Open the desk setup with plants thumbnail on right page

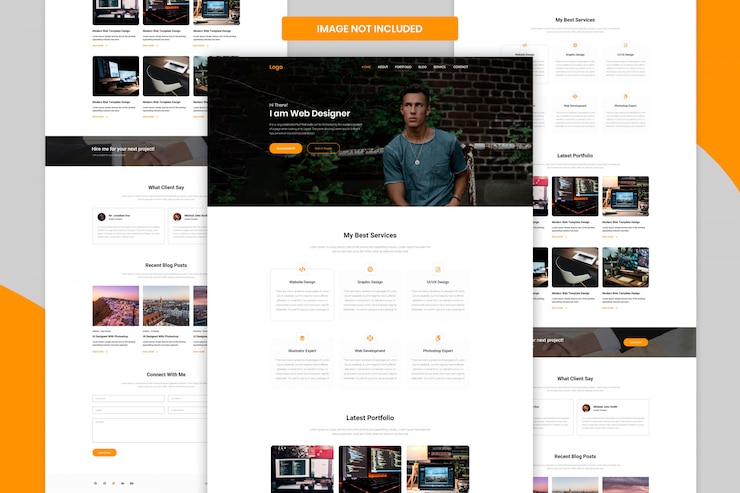tap(625, 267)
